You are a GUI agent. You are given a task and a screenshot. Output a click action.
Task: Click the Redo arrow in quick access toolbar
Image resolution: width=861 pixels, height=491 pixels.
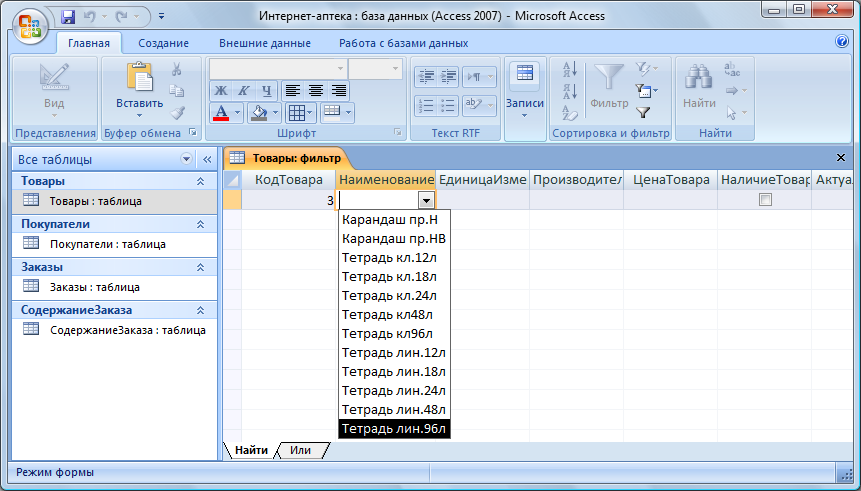point(121,16)
